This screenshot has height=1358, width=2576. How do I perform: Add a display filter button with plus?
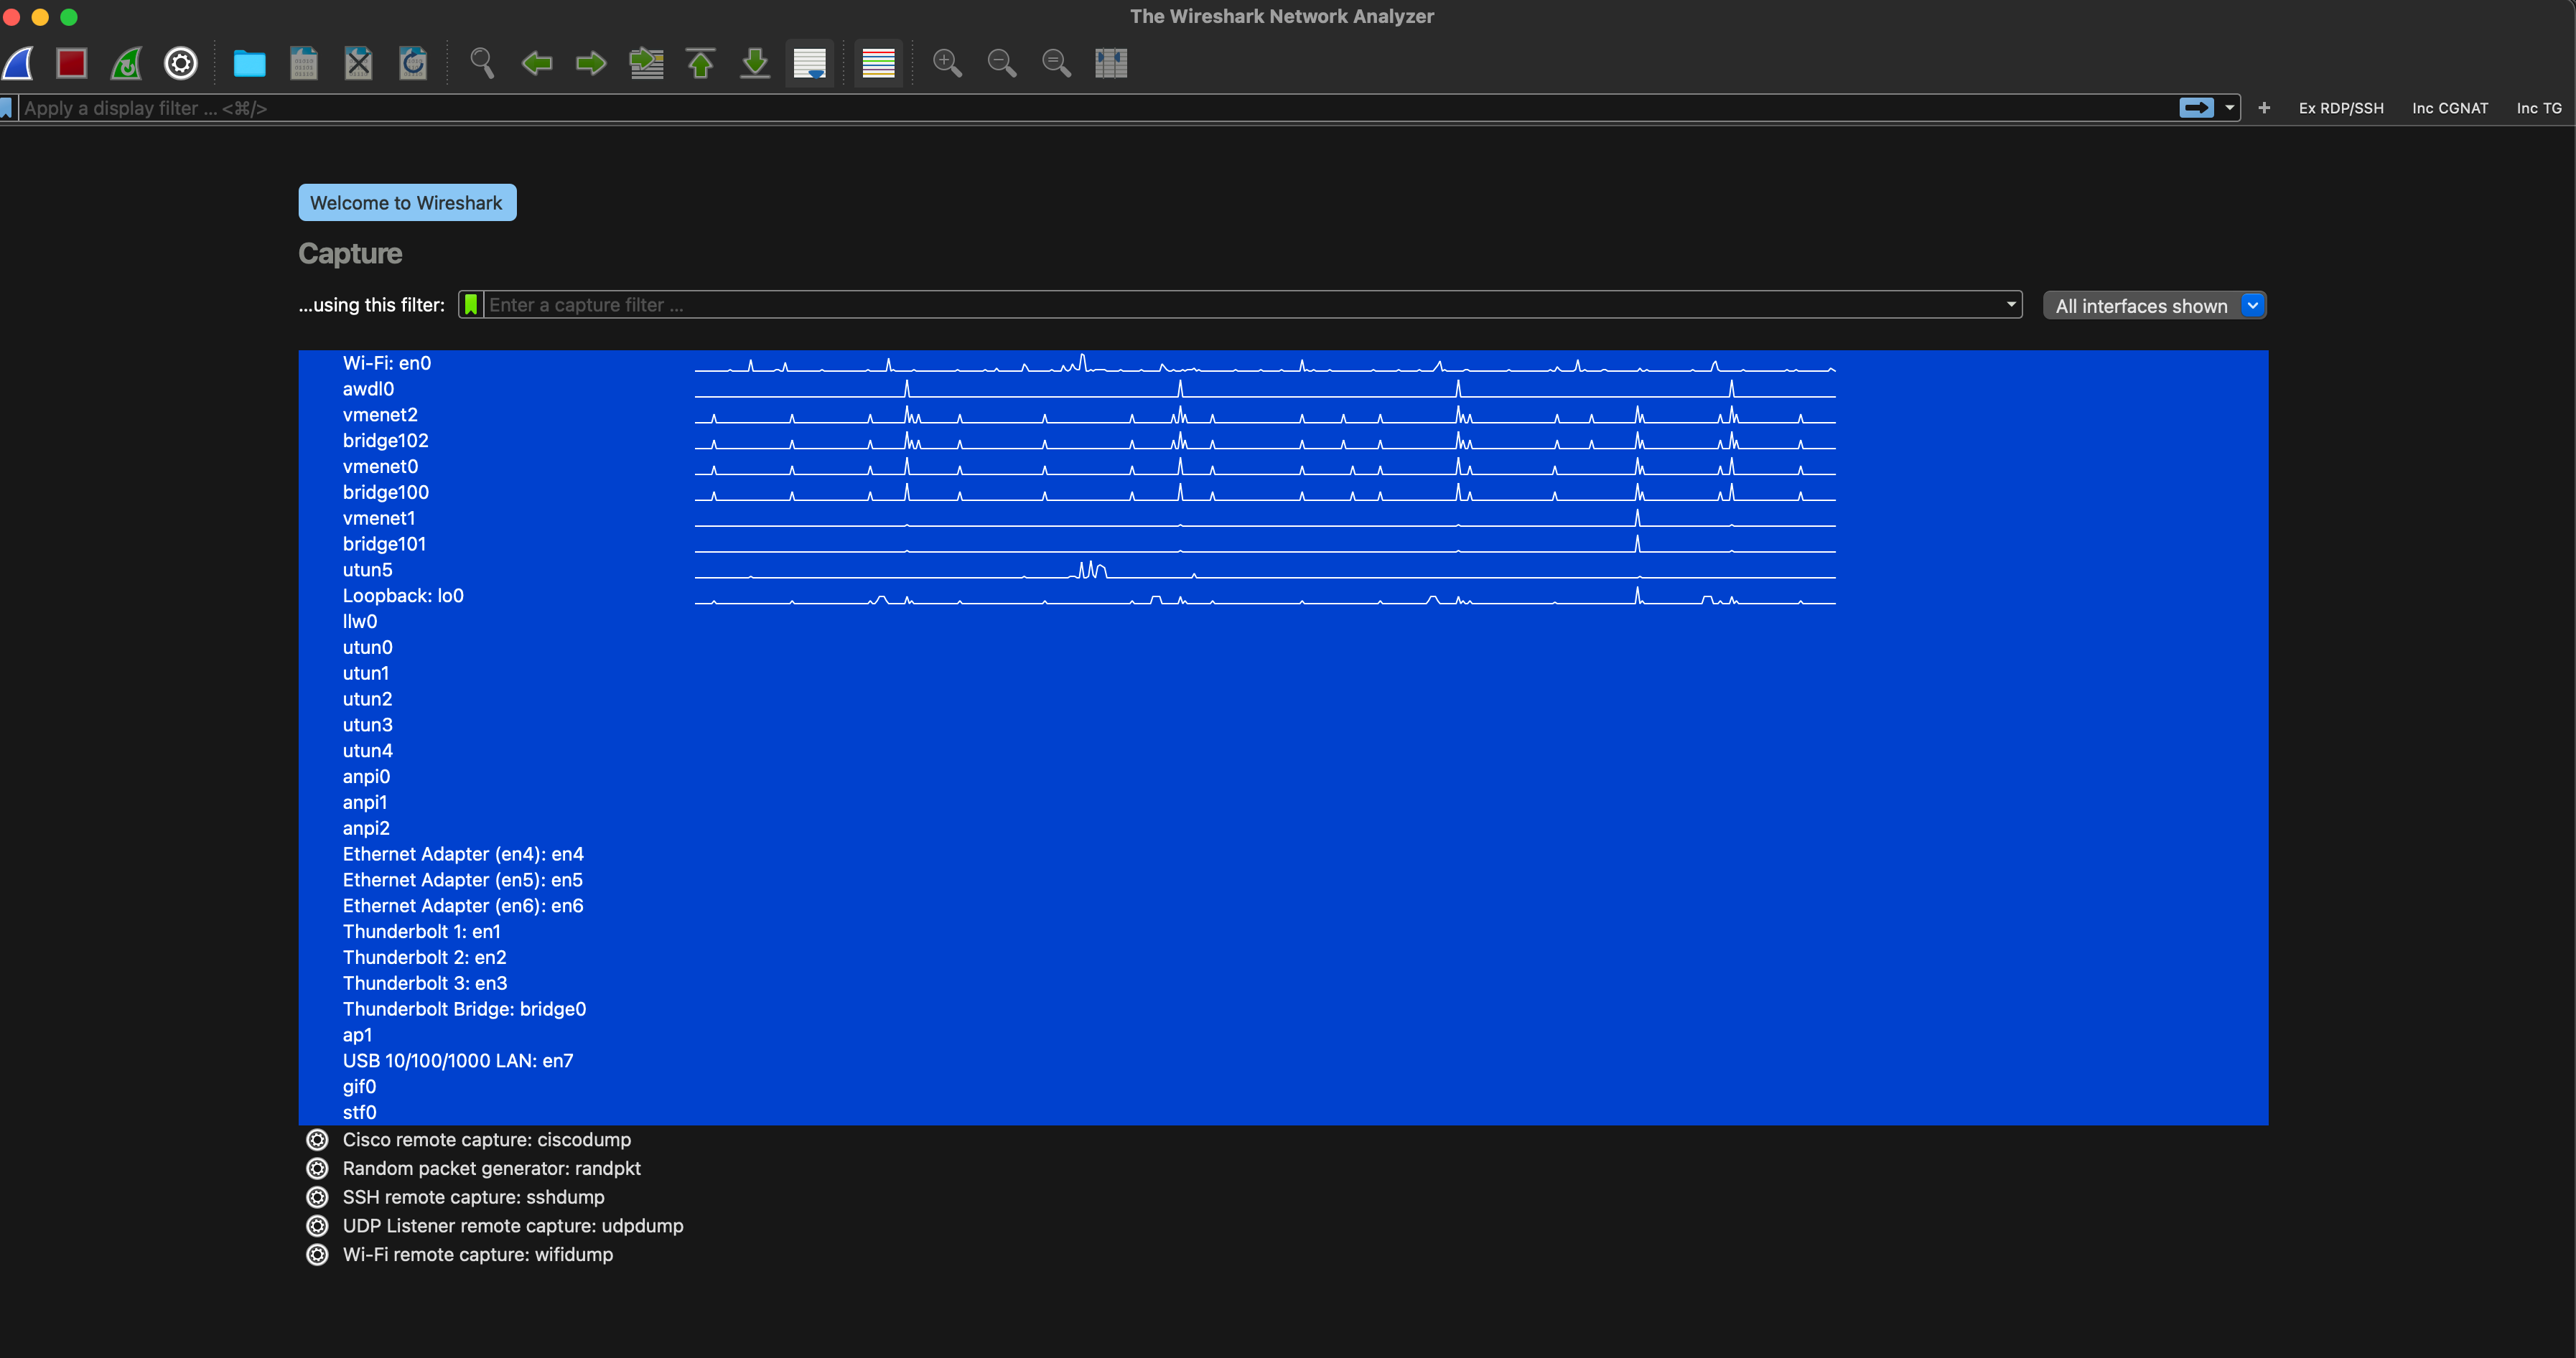click(2264, 108)
